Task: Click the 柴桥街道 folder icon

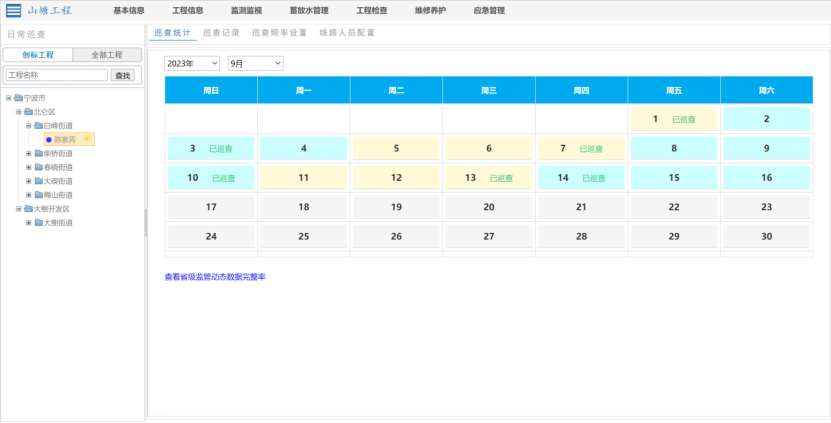Action: pos(39,153)
